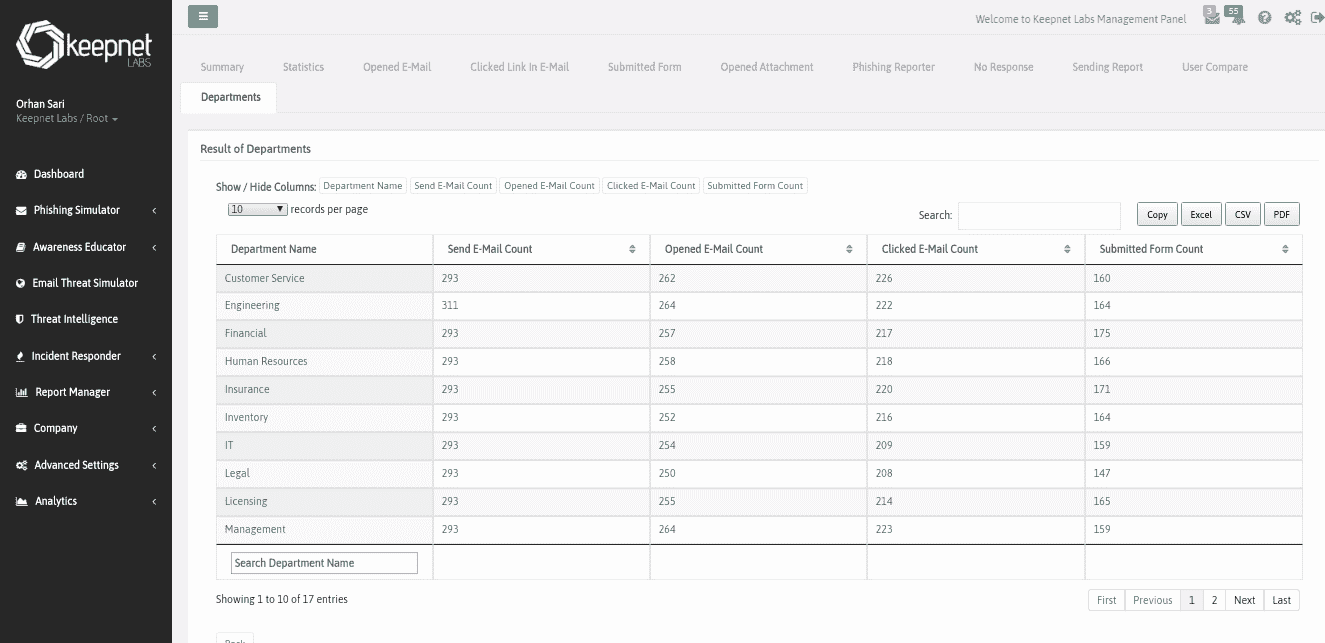The image size is (1325, 643).
Task: Jump to the Last page
Action: [x=1281, y=600]
